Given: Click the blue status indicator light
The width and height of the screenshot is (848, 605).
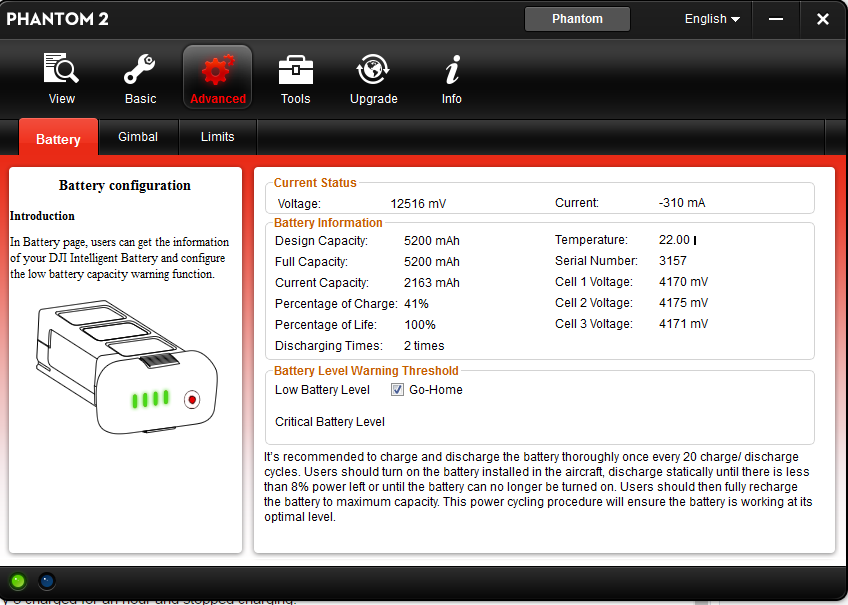Looking at the screenshot, I should (47, 581).
